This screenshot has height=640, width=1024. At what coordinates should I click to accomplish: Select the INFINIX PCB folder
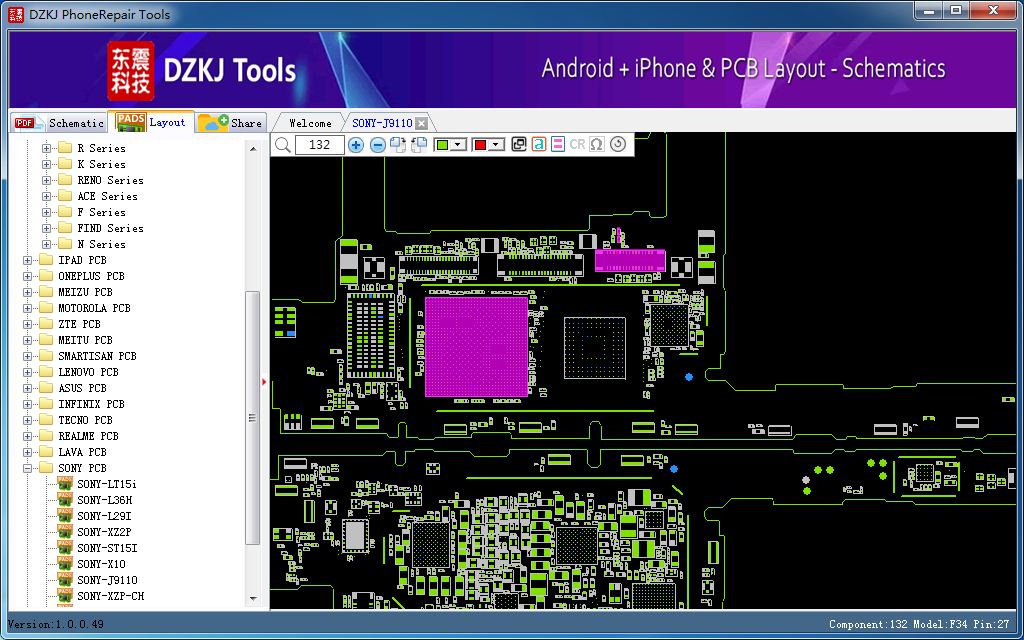point(91,404)
